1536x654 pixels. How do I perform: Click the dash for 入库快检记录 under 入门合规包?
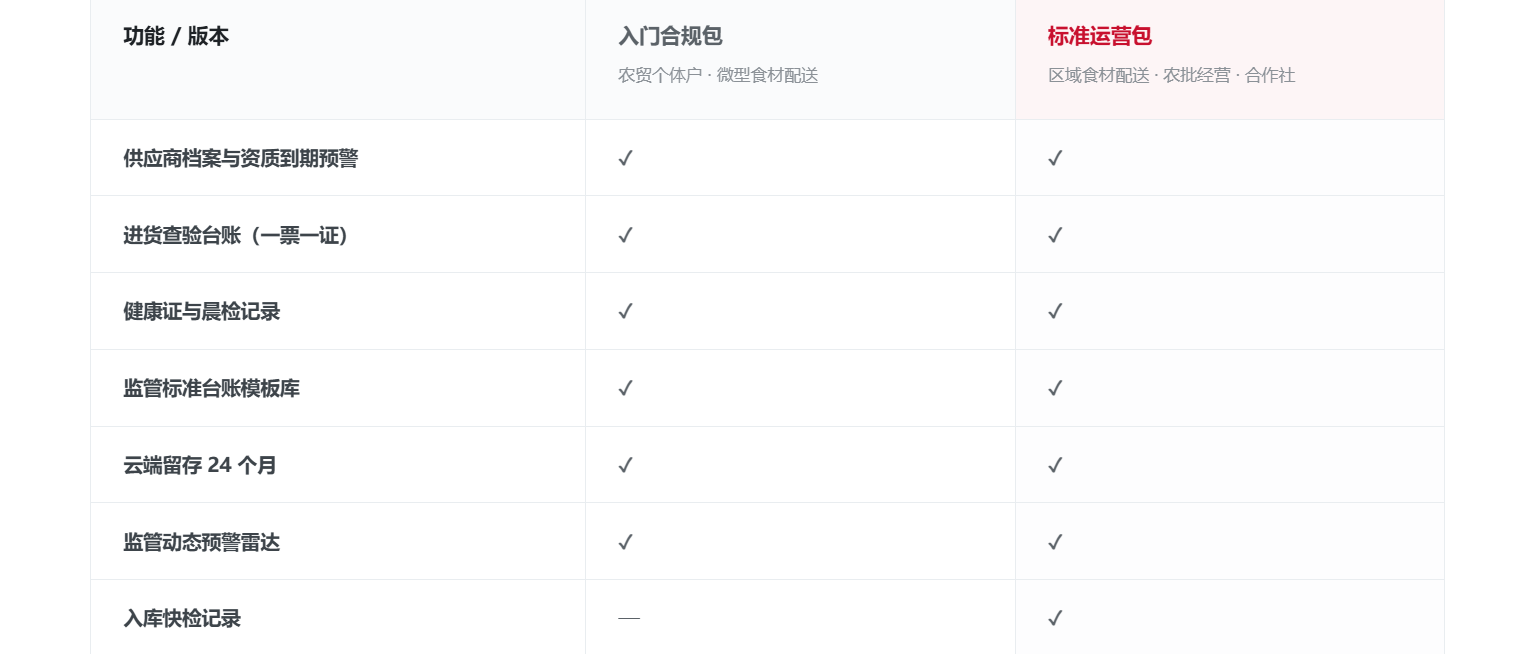629,618
